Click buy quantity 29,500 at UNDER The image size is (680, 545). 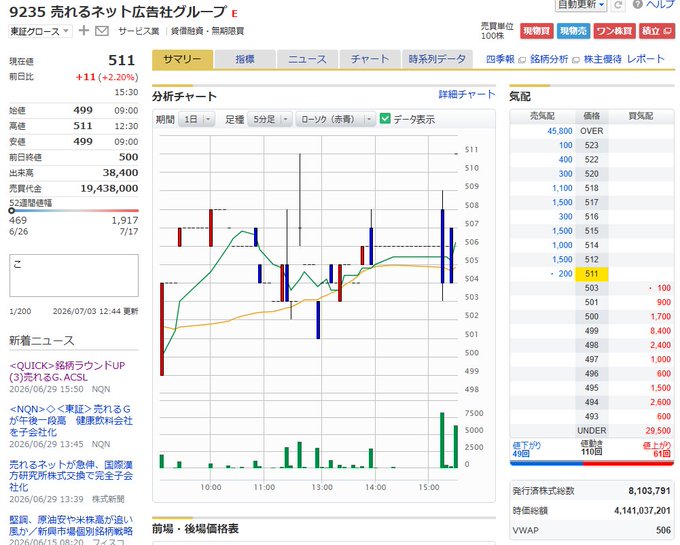point(658,431)
